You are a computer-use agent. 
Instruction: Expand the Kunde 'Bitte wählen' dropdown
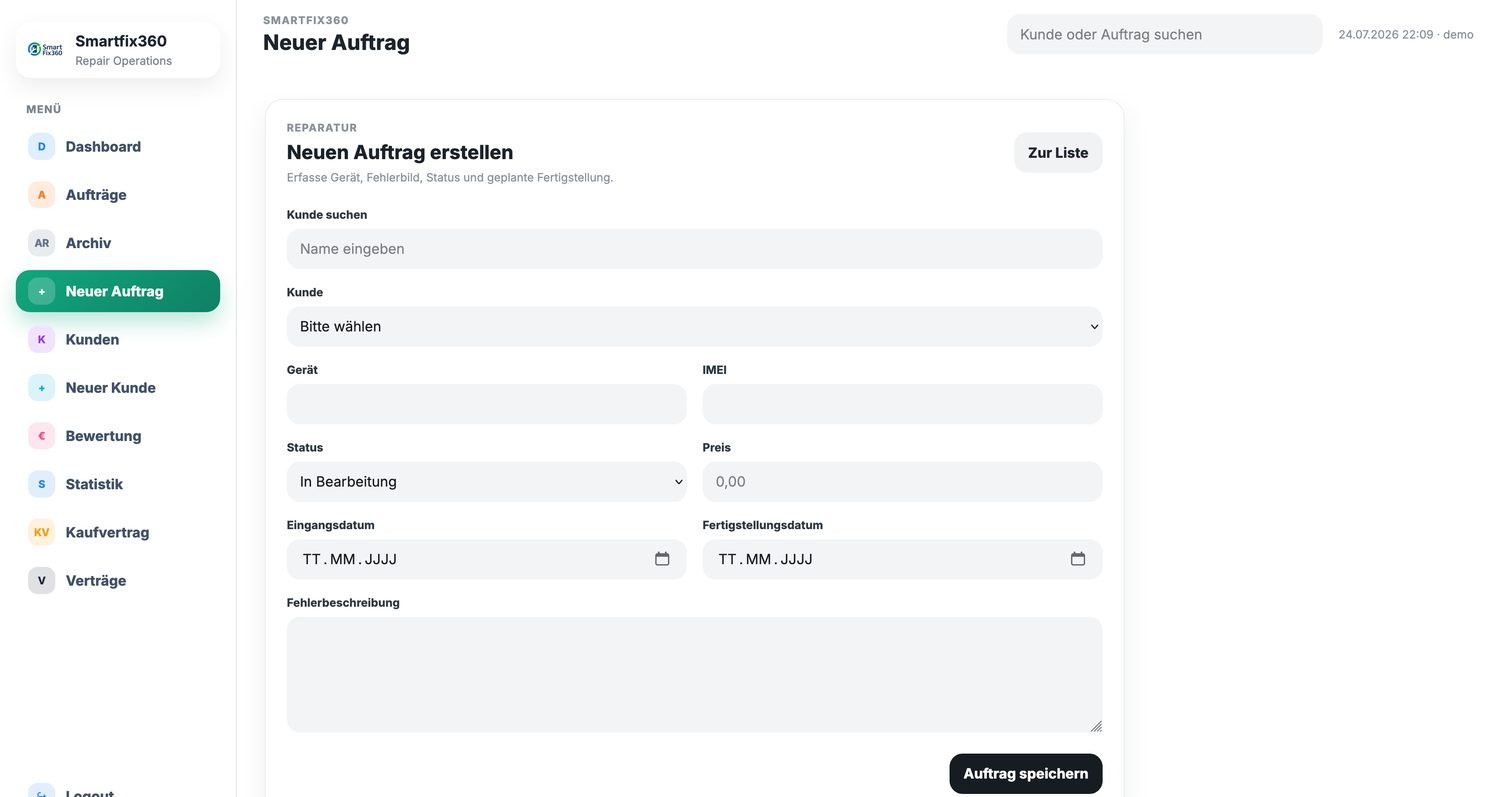pos(694,327)
